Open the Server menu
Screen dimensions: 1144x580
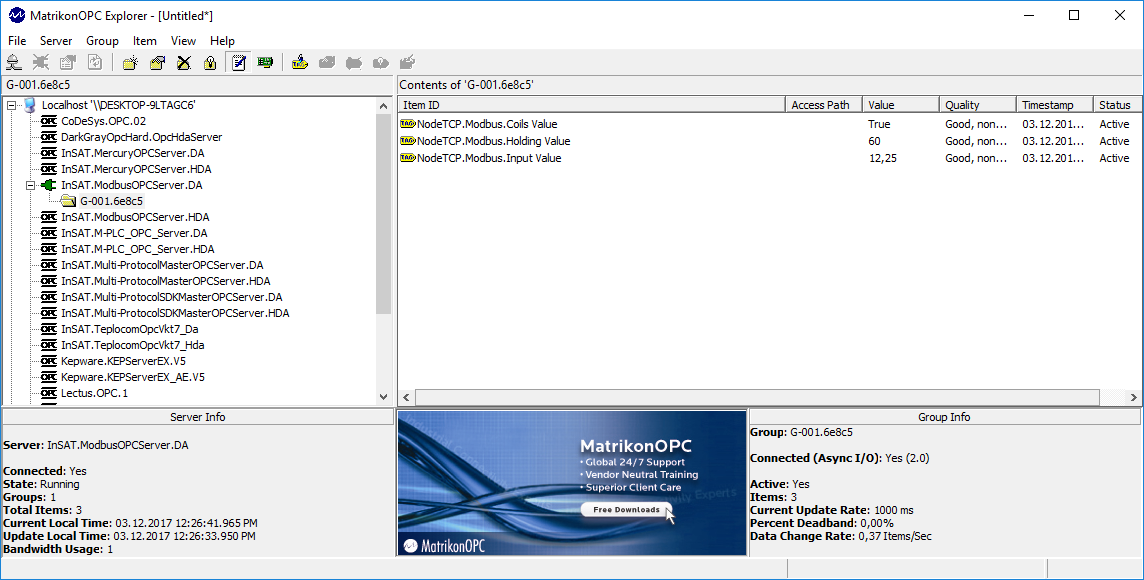56,41
